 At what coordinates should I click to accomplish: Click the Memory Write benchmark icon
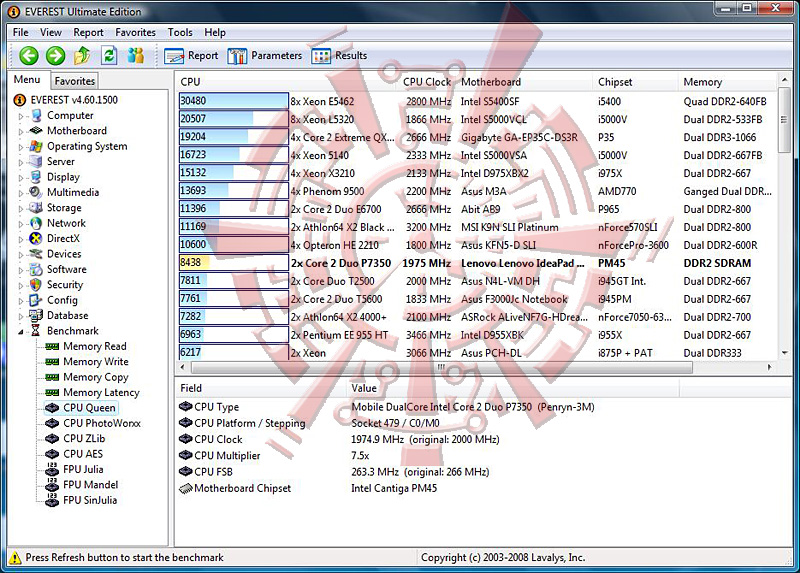52,362
